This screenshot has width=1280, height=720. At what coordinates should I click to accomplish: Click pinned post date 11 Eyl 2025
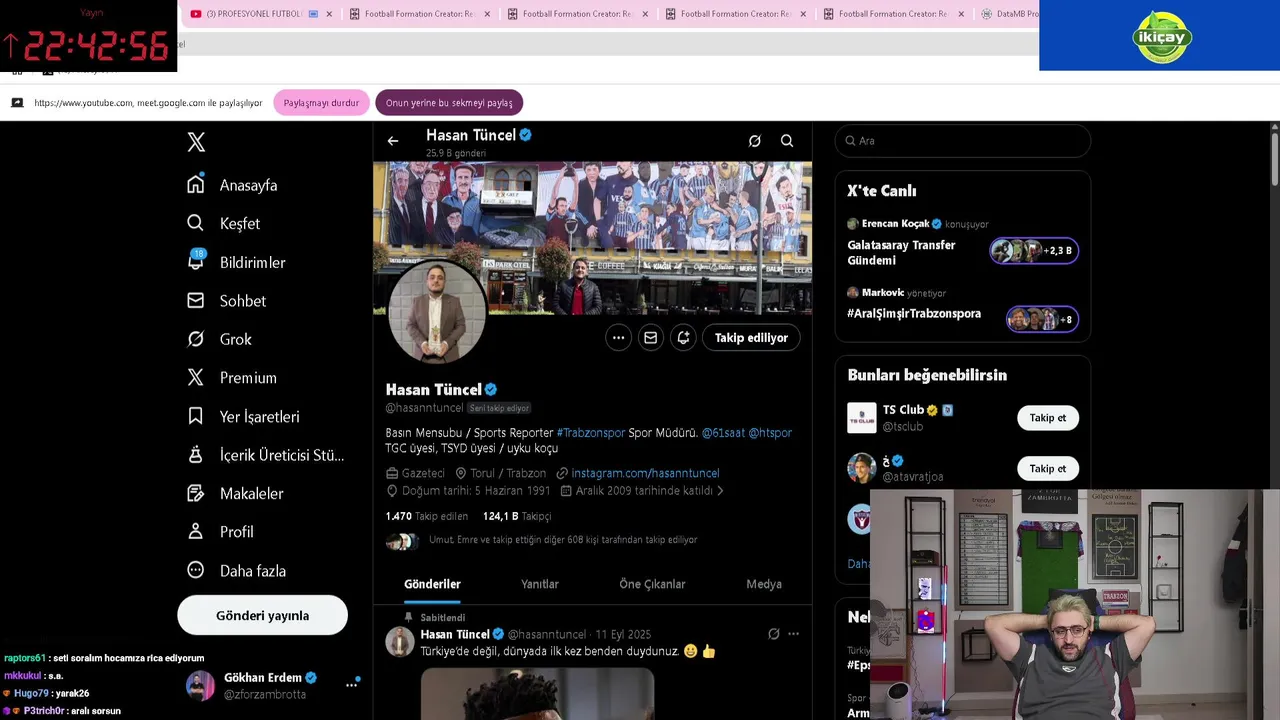click(623, 635)
